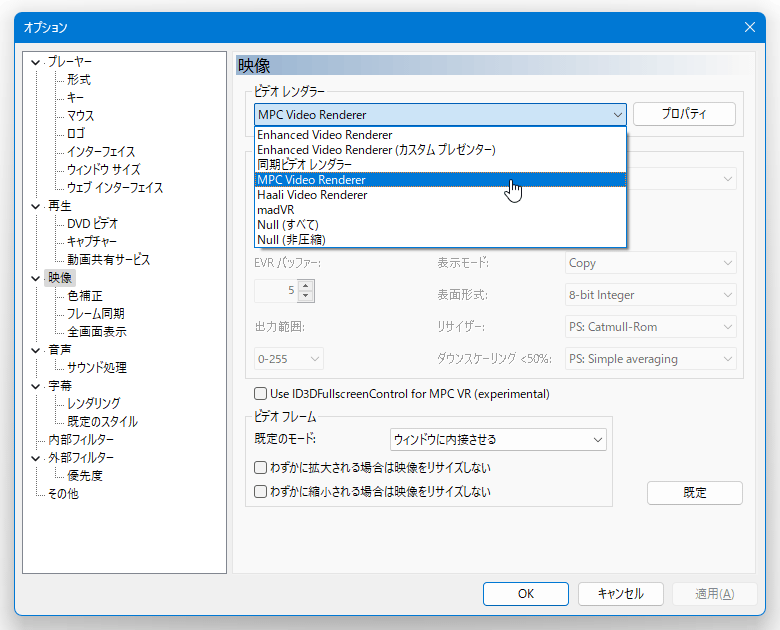The image size is (780, 630).
Task: Open the キャプチャー settings page
Action: click(x=92, y=241)
